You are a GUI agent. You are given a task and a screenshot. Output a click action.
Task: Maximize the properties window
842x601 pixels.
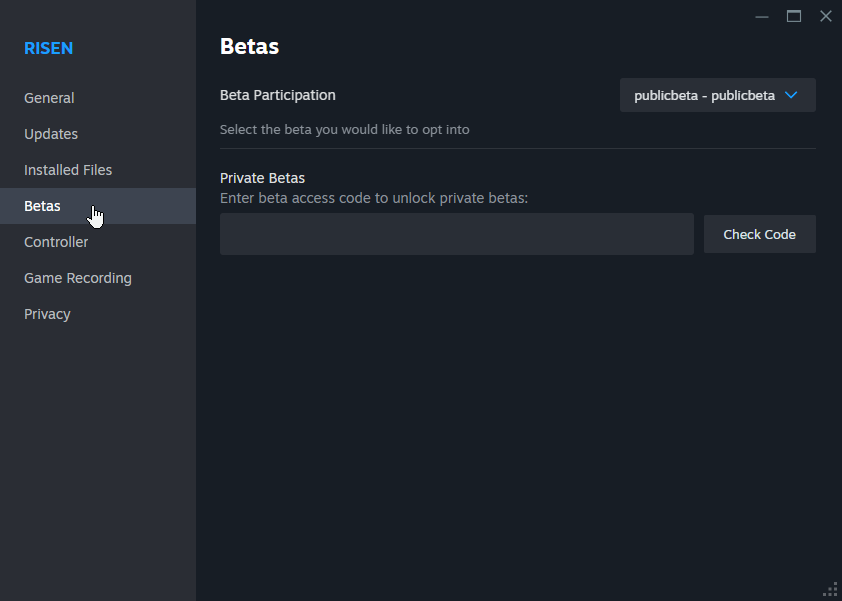(x=794, y=16)
